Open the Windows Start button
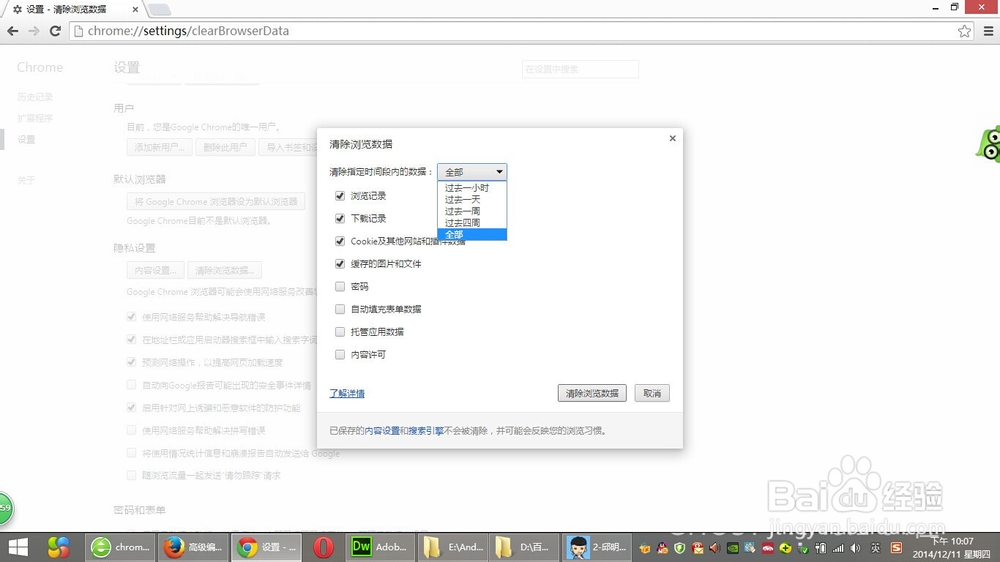 [x=18, y=547]
